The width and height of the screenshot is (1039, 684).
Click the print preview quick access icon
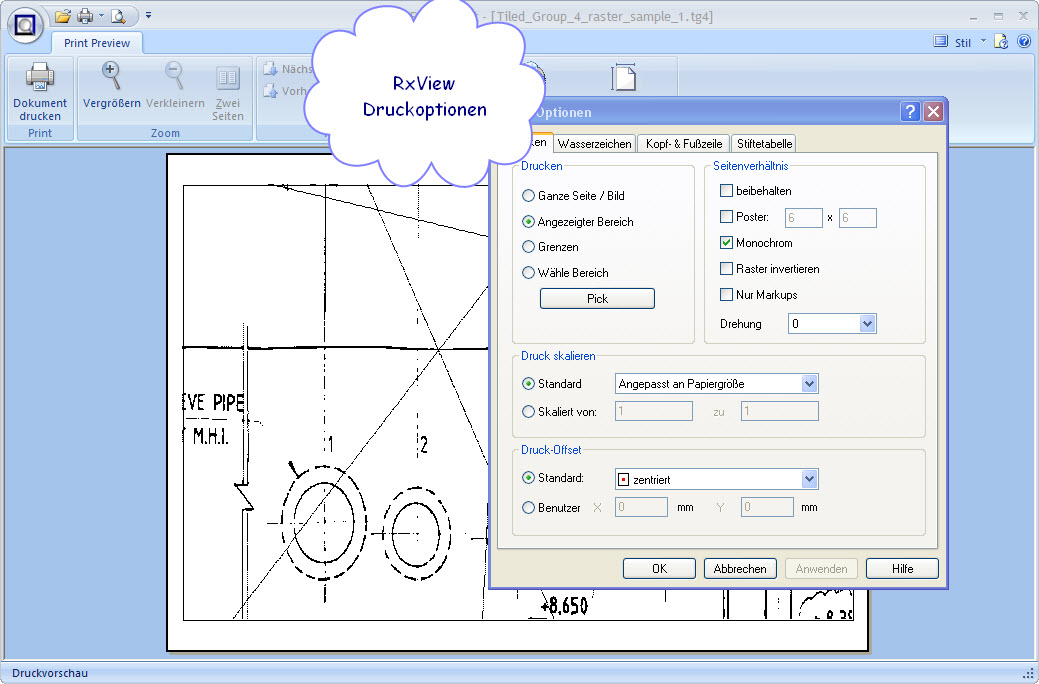click(118, 16)
